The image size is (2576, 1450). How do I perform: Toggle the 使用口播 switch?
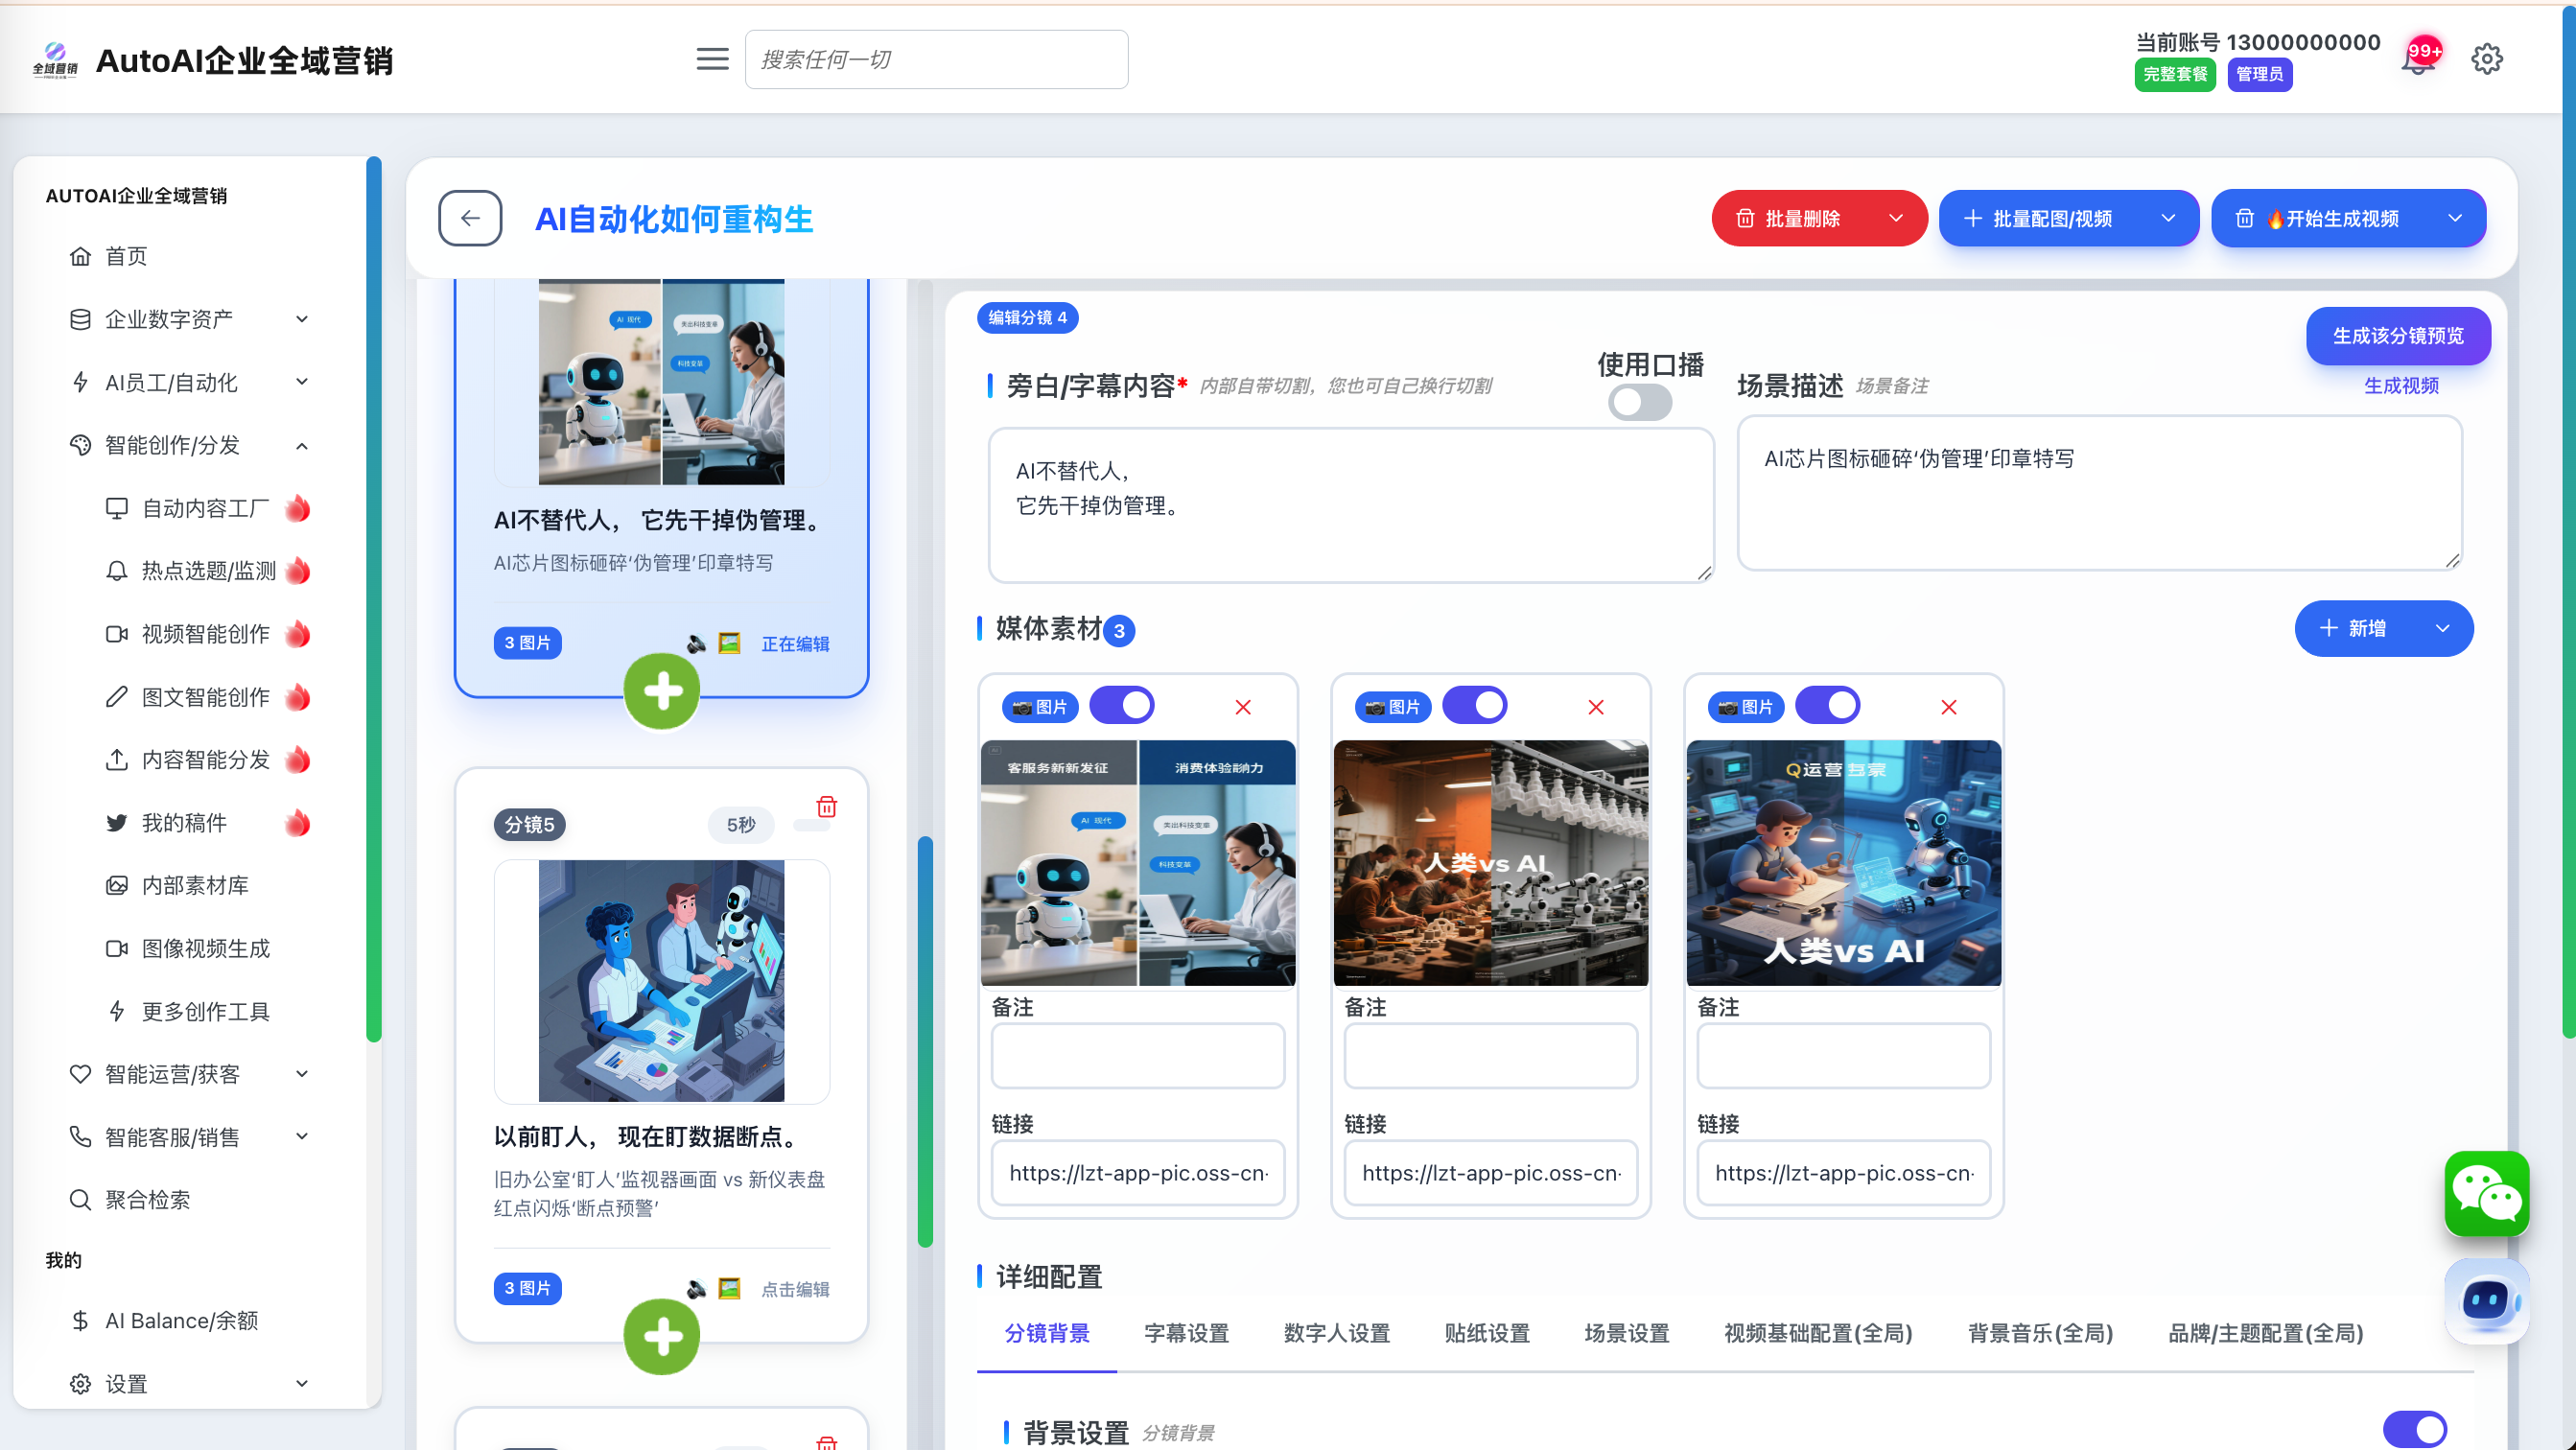tap(1639, 403)
